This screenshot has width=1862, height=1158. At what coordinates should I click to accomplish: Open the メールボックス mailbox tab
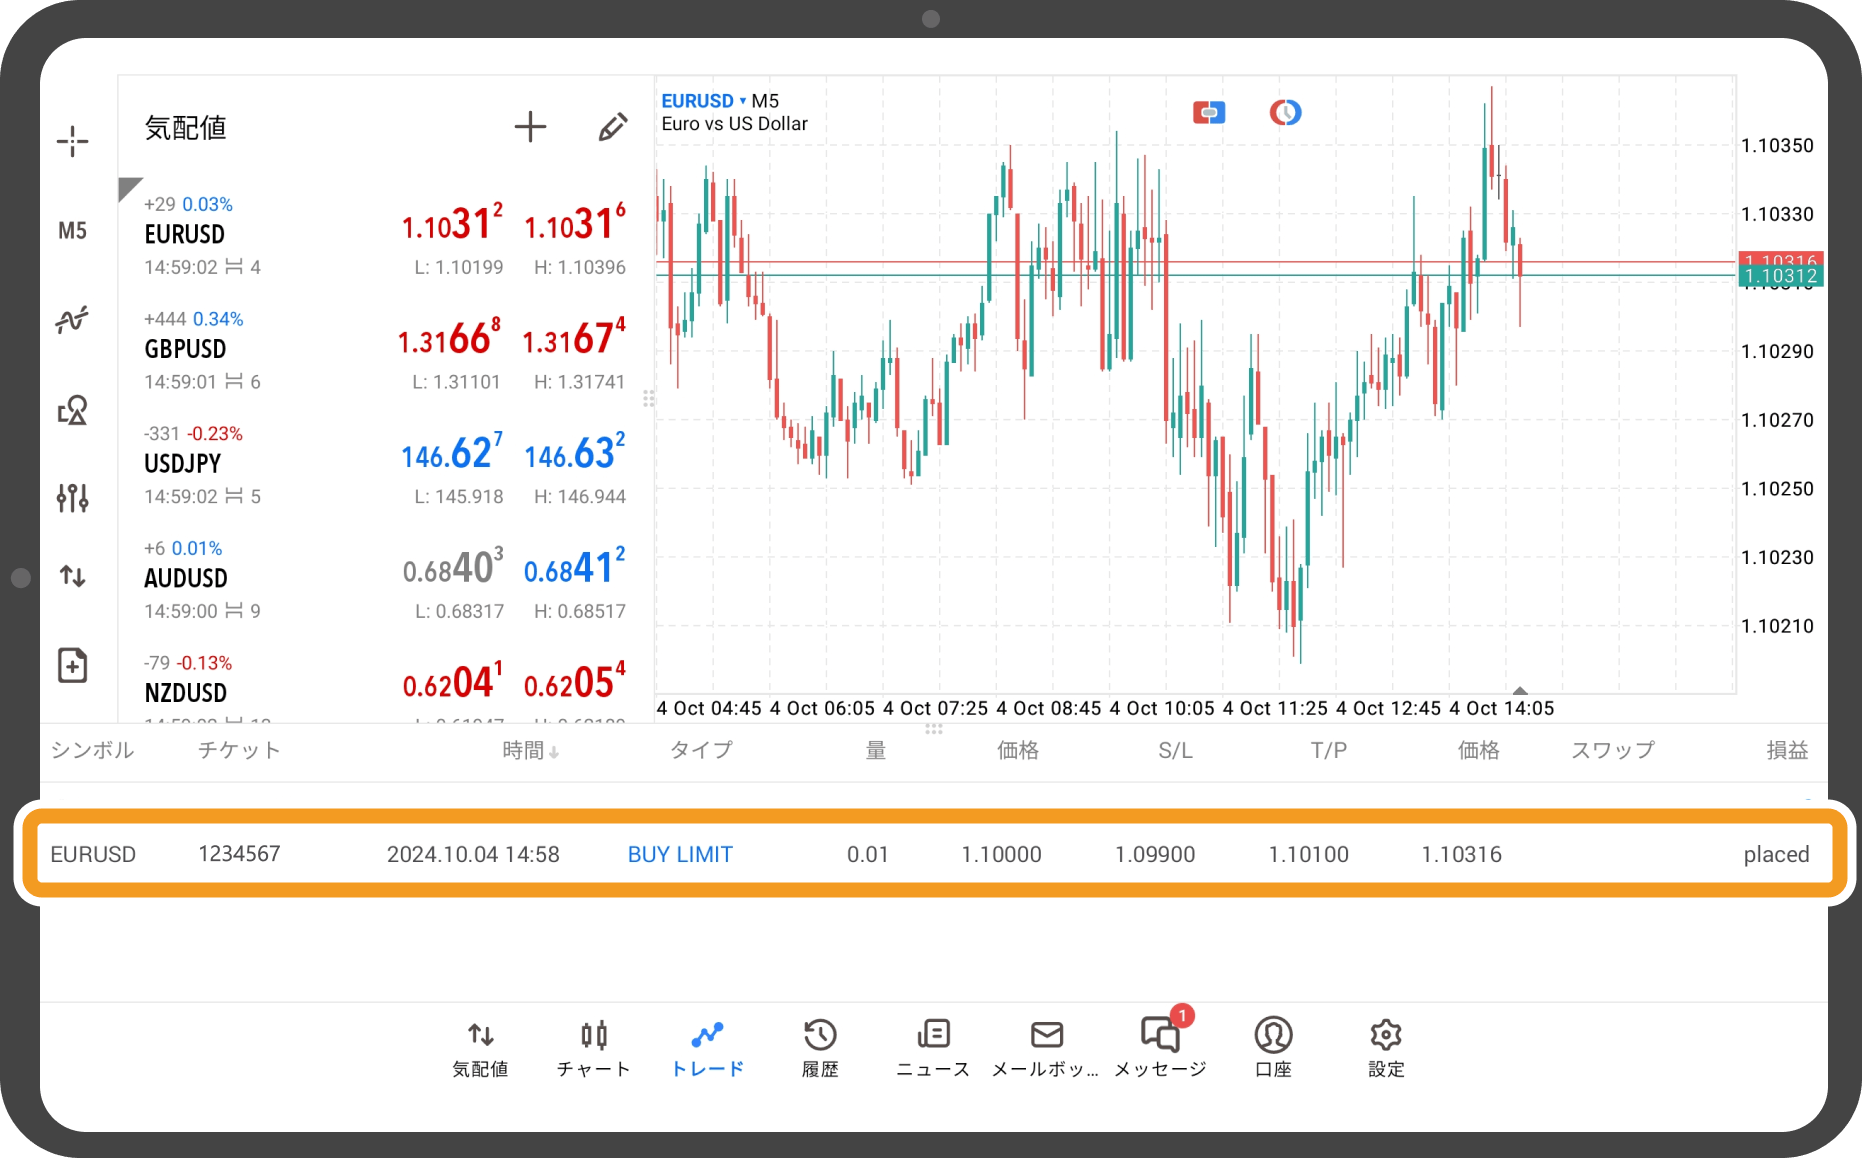coord(1045,1049)
